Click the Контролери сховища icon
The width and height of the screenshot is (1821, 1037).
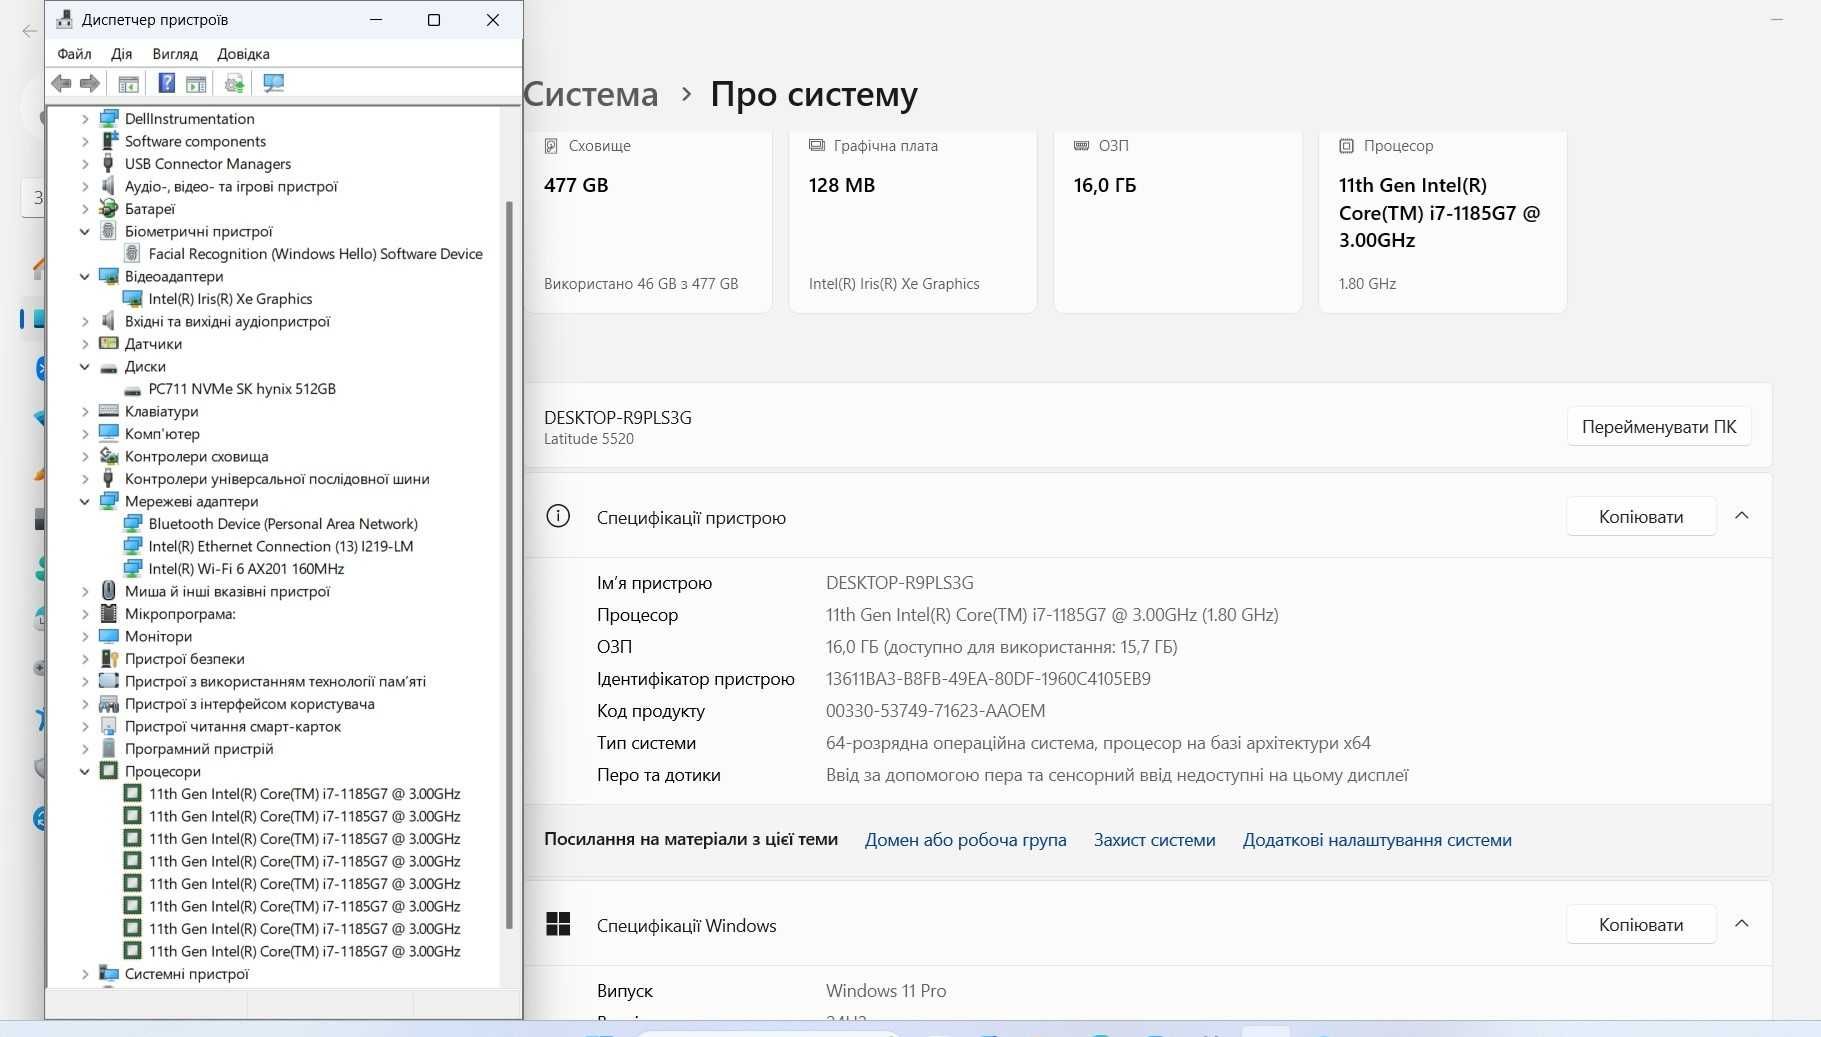pos(109,456)
